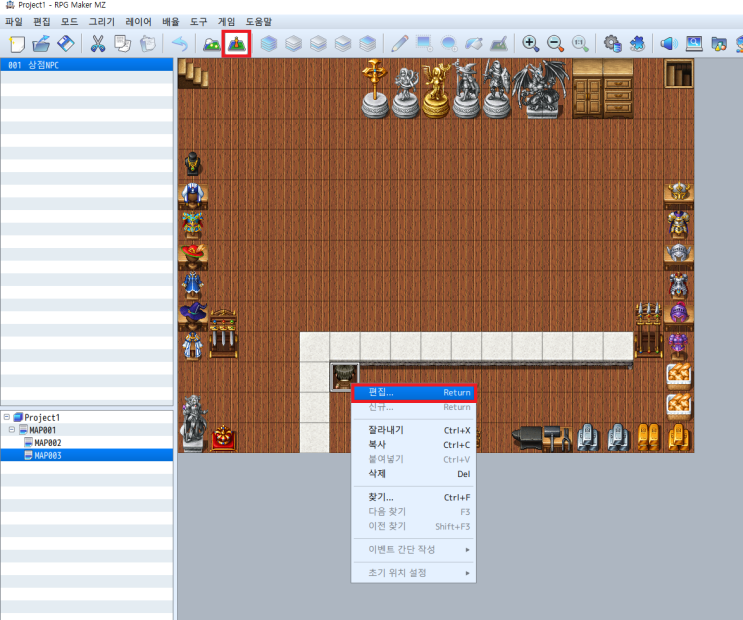
Task: Open the Event Searcher monitor icon
Action: coord(694,44)
